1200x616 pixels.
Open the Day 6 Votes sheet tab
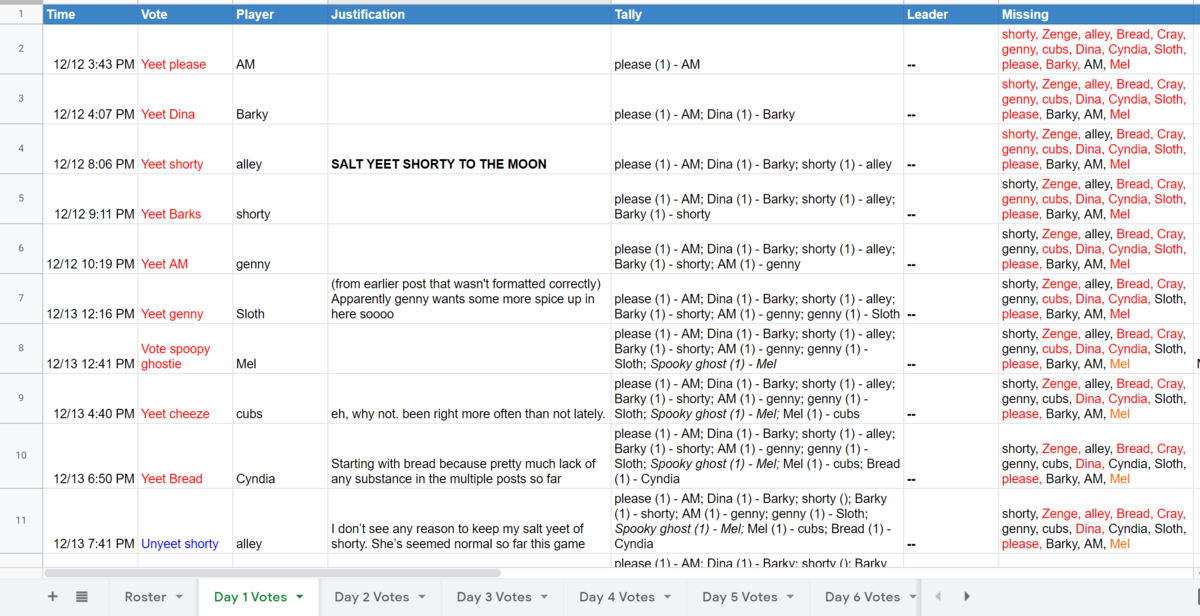(861, 597)
